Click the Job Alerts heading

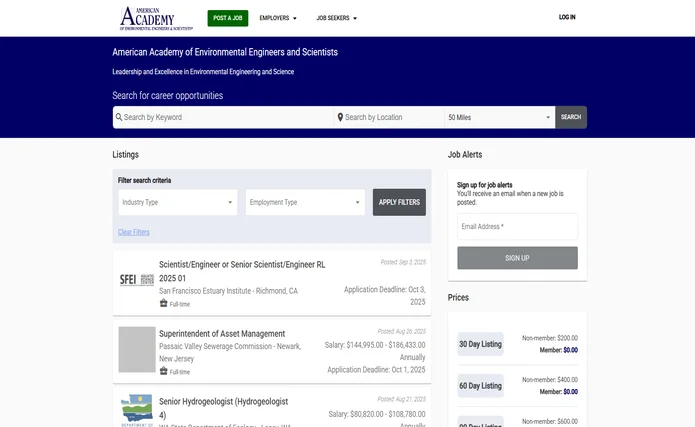tap(465, 154)
